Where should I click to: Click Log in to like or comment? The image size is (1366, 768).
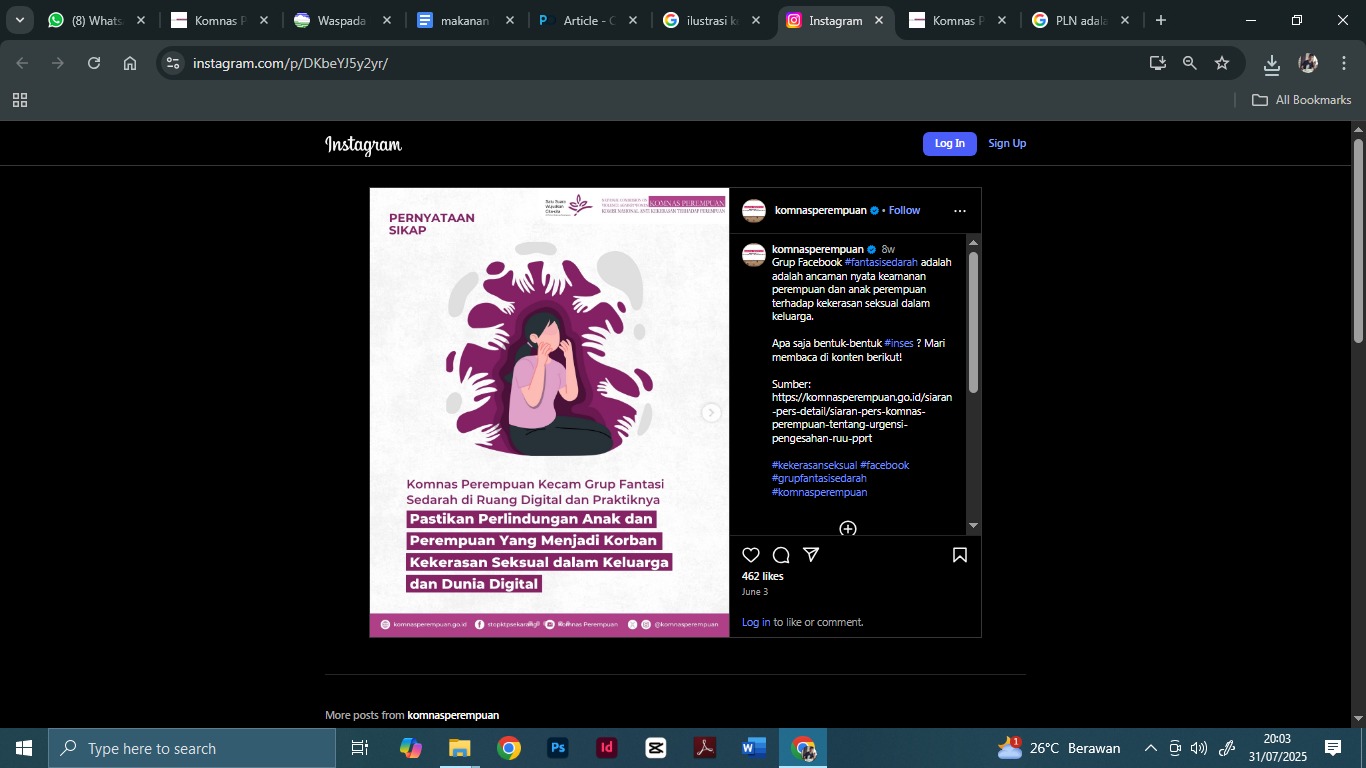(756, 622)
